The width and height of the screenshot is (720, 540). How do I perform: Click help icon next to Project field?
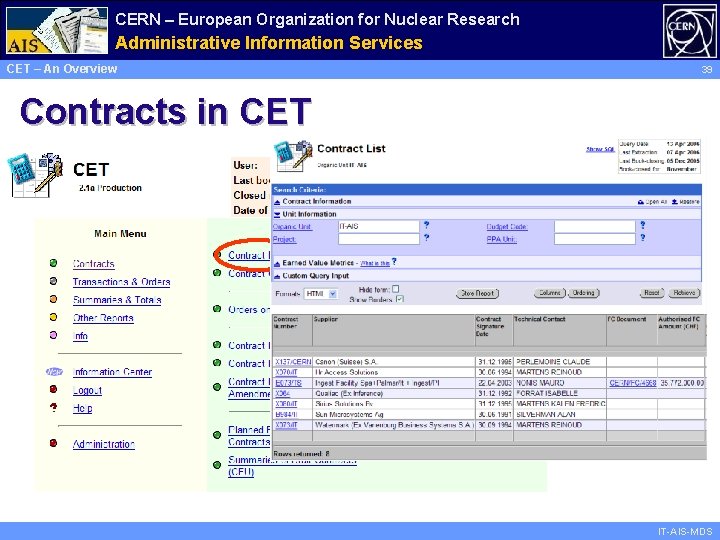(427, 238)
